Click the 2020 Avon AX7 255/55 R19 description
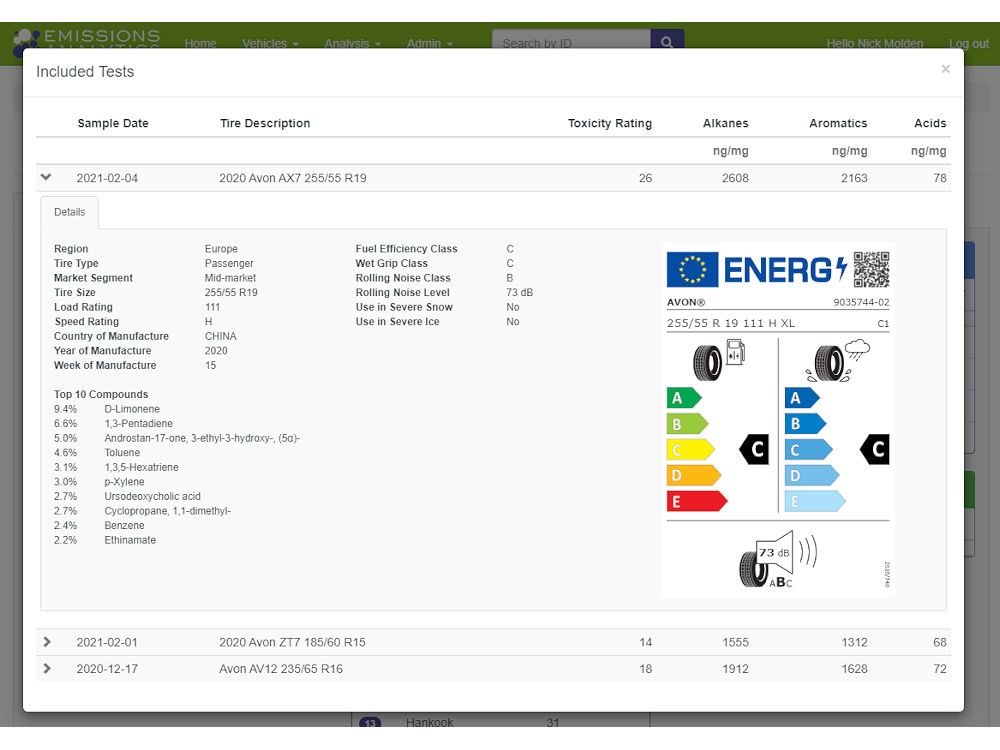1000x750 pixels. 293,178
